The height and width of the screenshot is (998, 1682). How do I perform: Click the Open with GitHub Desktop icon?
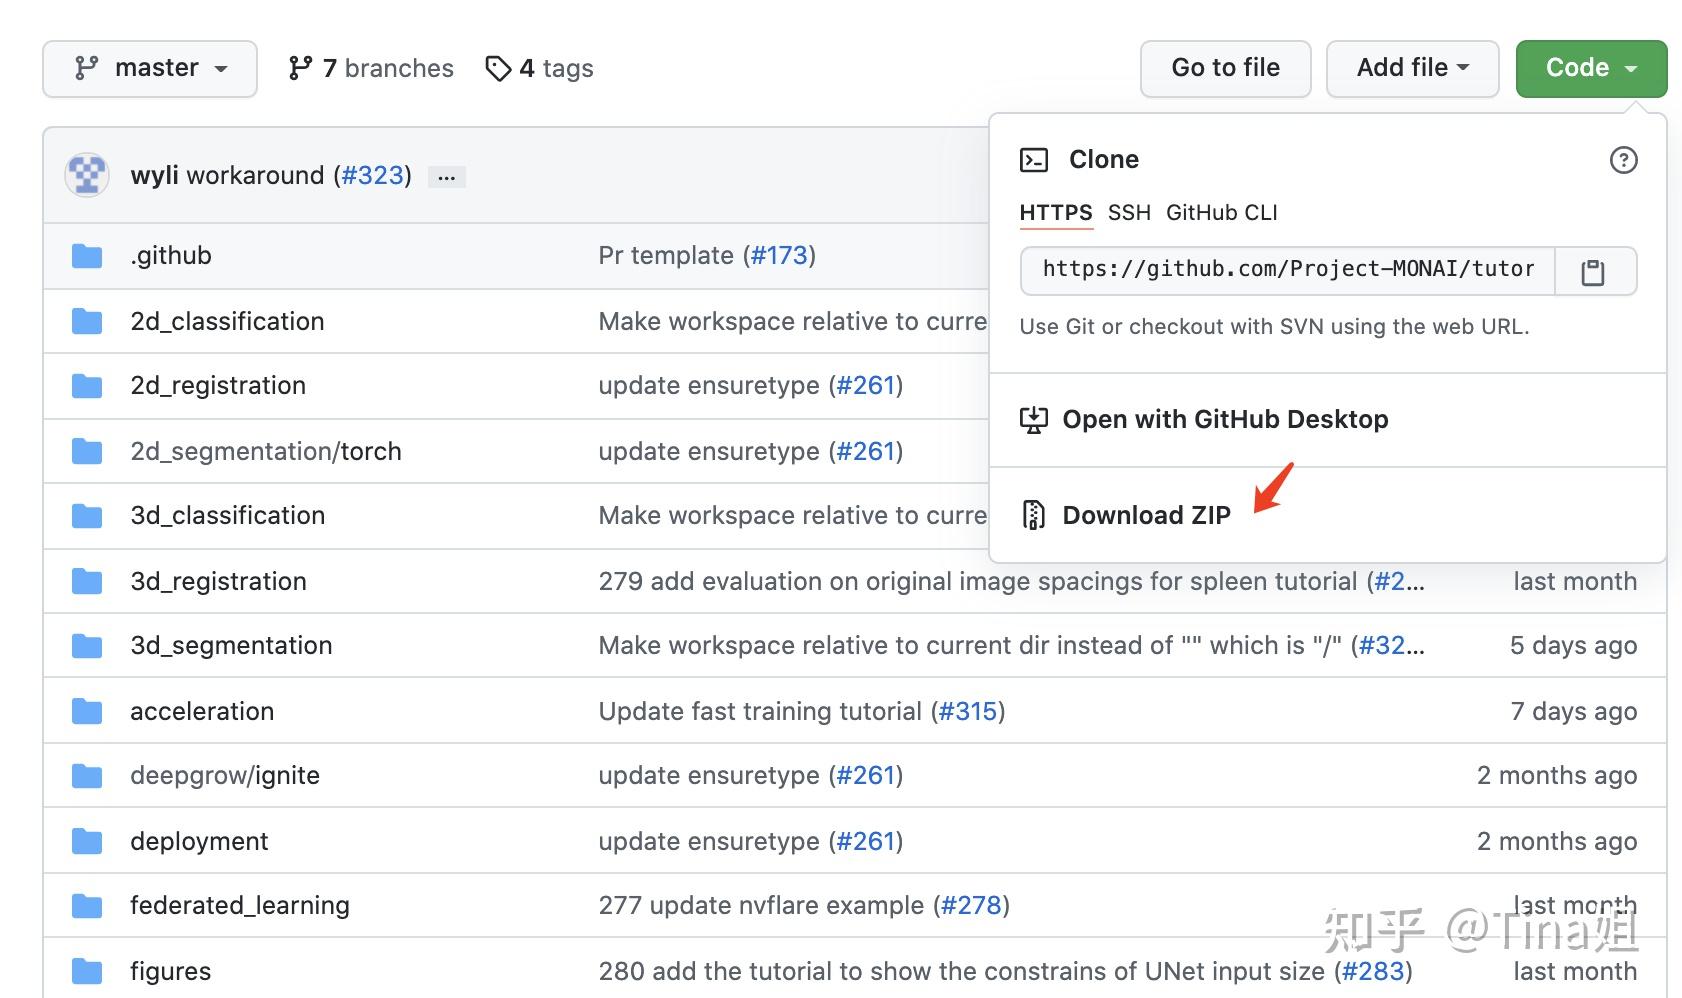click(x=1034, y=419)
